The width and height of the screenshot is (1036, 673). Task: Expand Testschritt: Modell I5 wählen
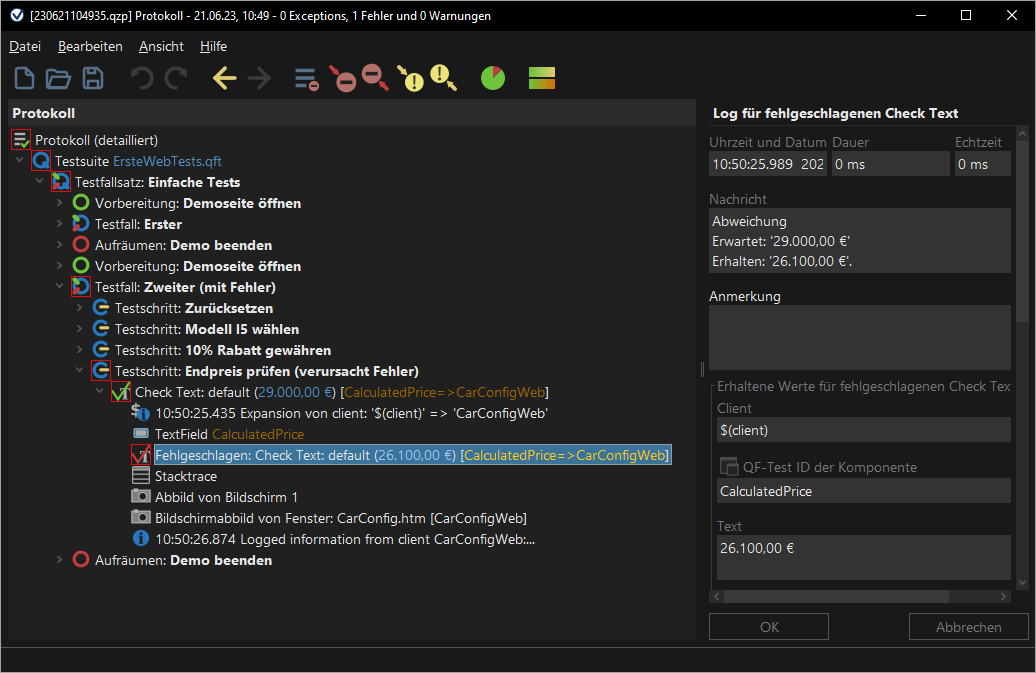coord(79,329)
